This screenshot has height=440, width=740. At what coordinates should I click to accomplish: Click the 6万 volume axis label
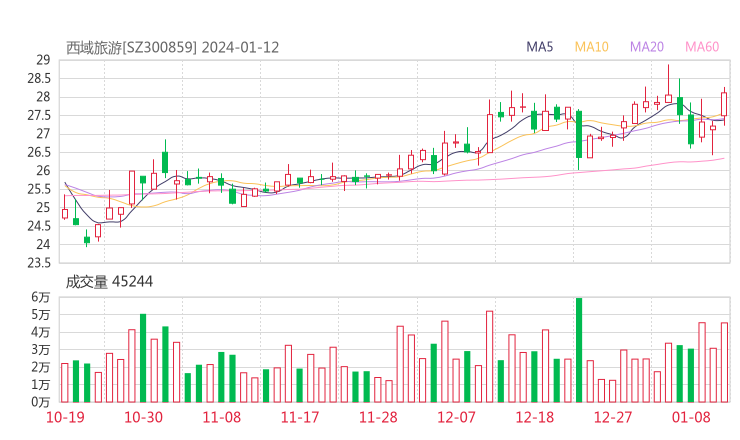tap(41, 297)
